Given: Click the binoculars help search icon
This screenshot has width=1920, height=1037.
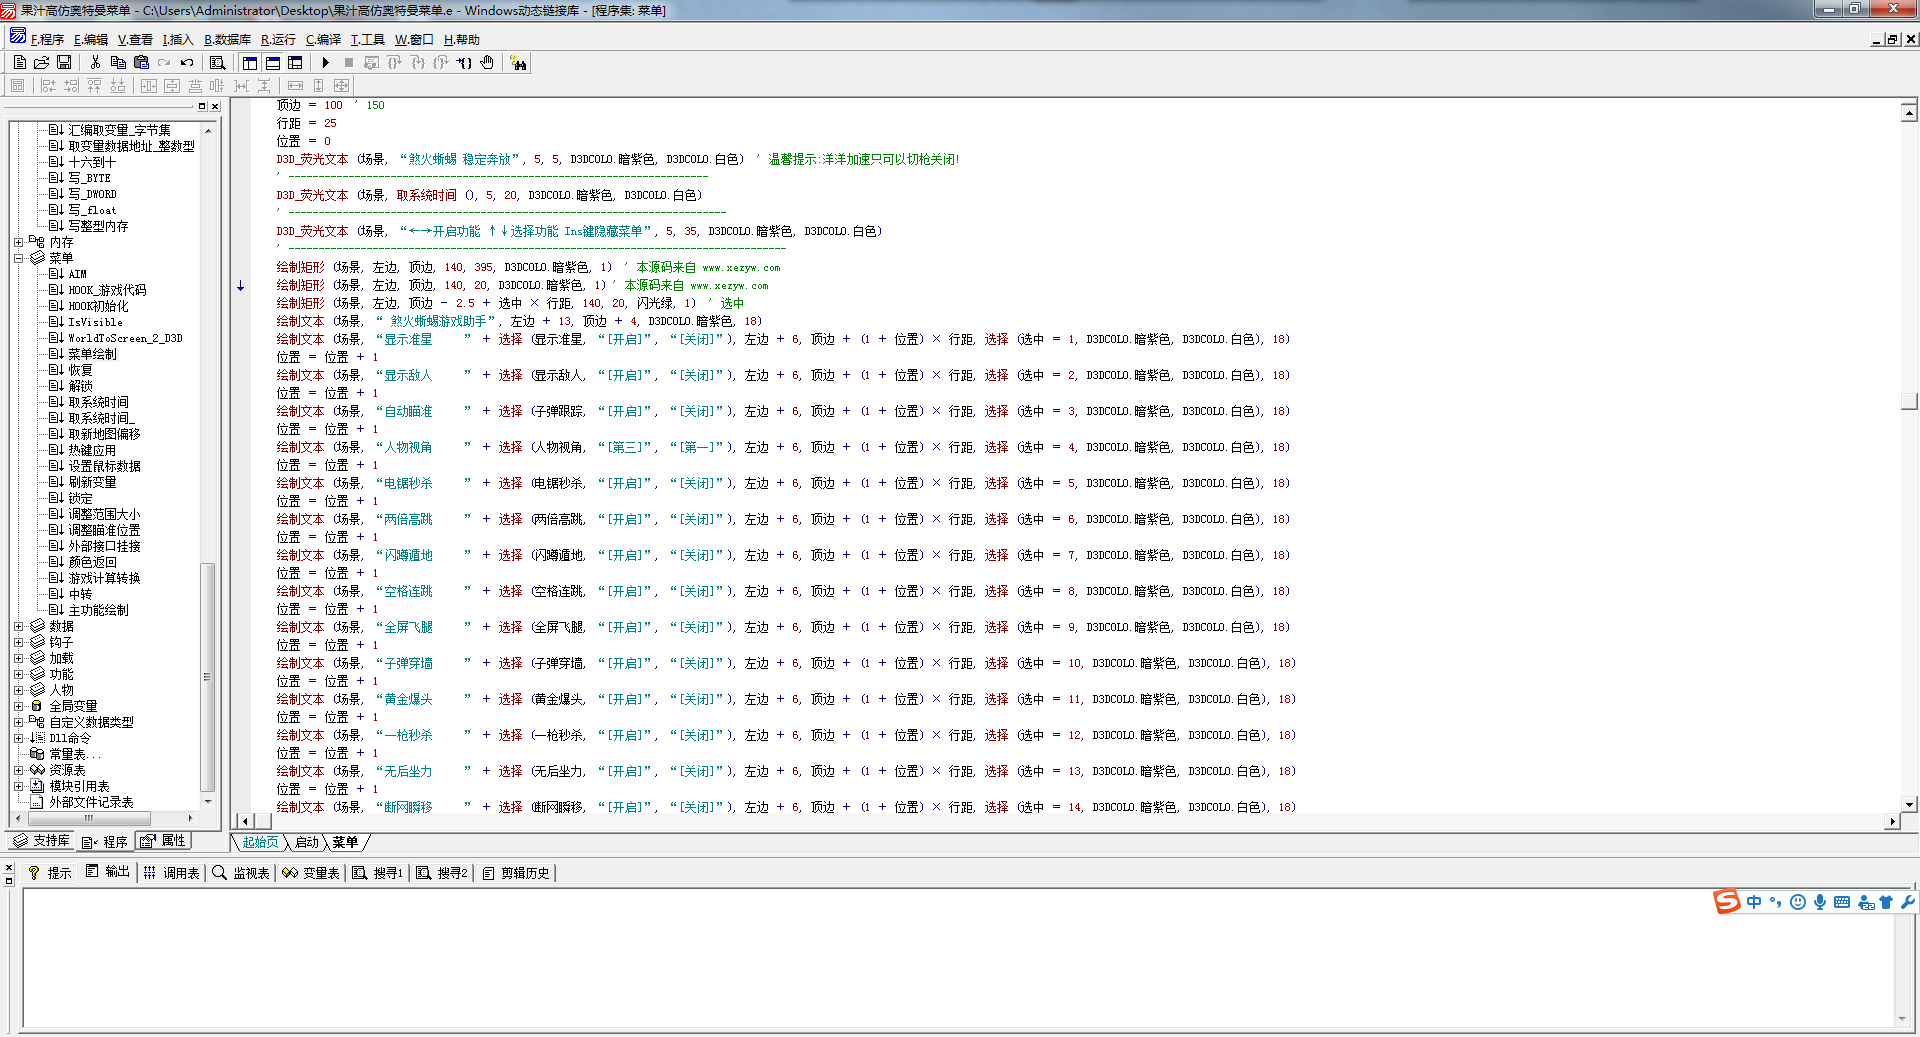Looking at the screenshot, I should (518, 63).
